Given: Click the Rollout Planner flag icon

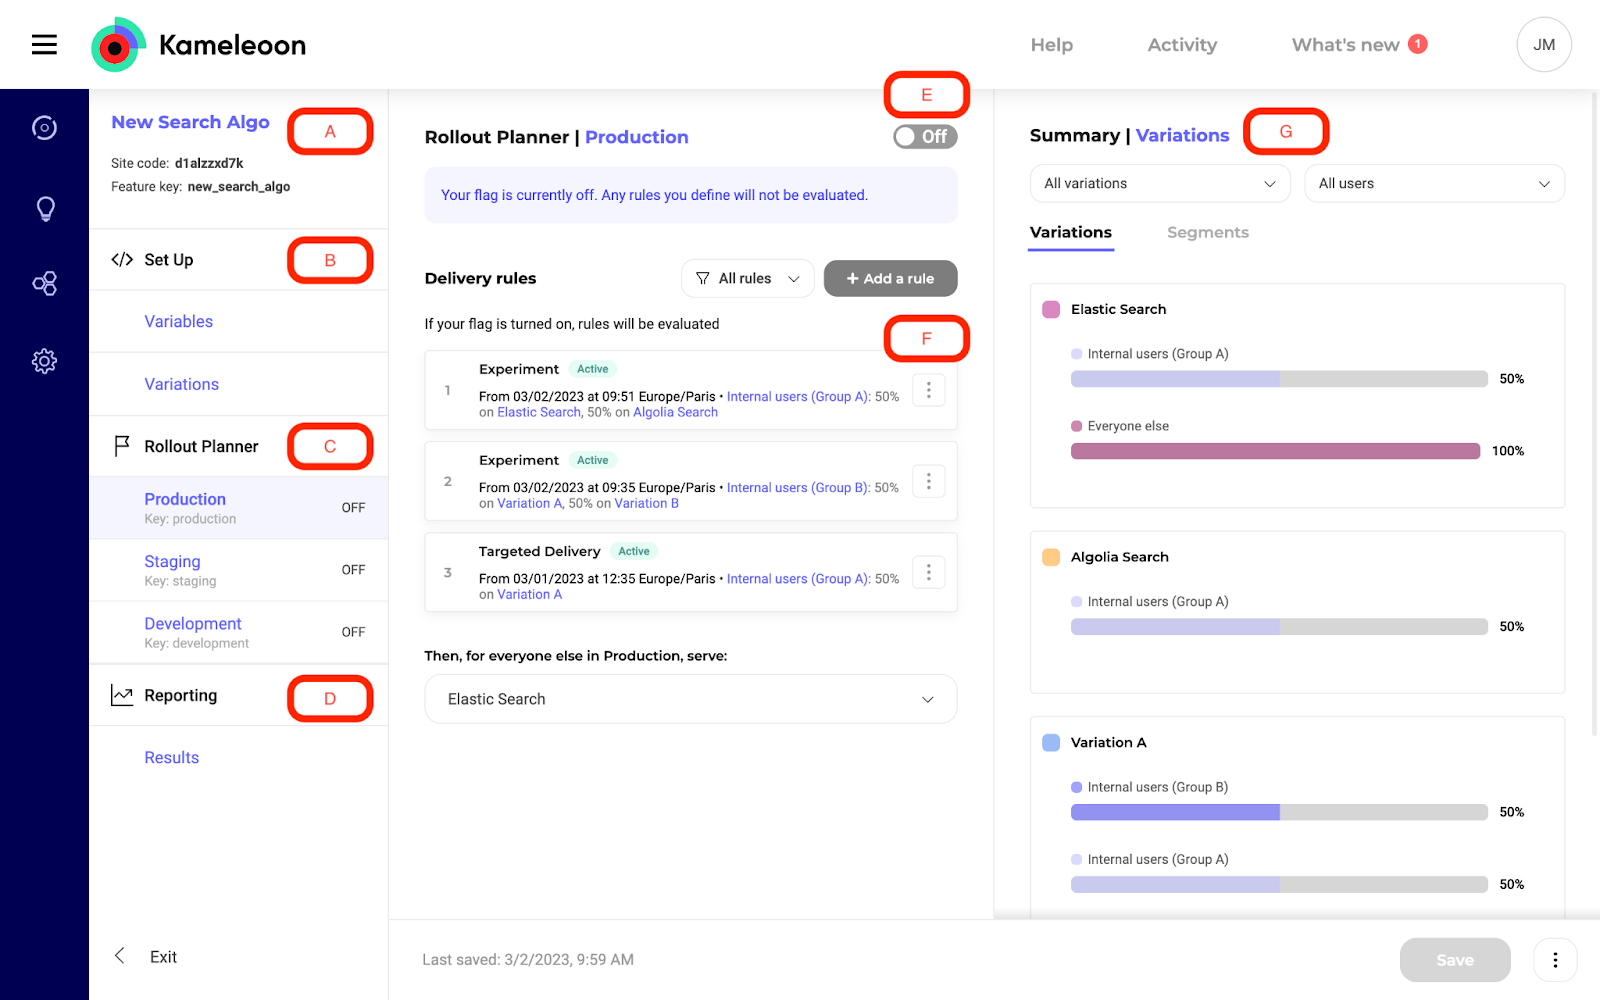Looking at the screenshot, I should pos(122,446).
